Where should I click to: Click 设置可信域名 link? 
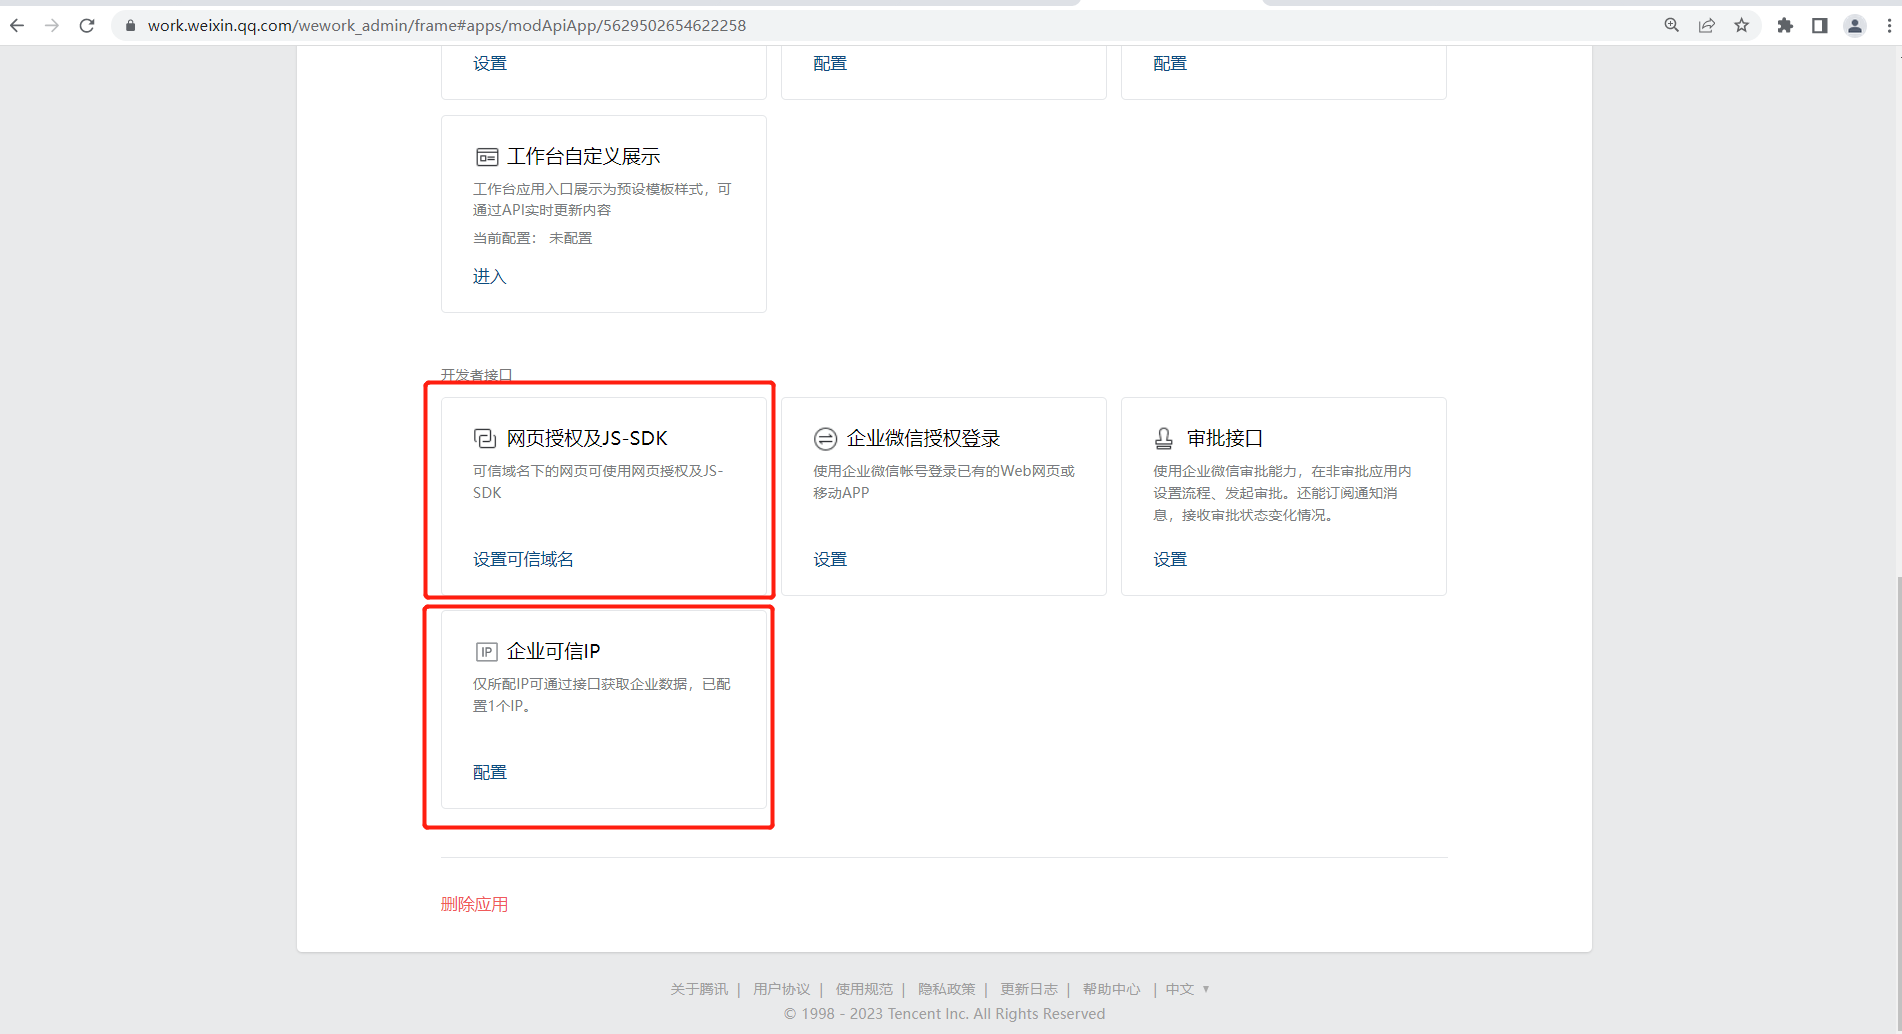[523, 559]
